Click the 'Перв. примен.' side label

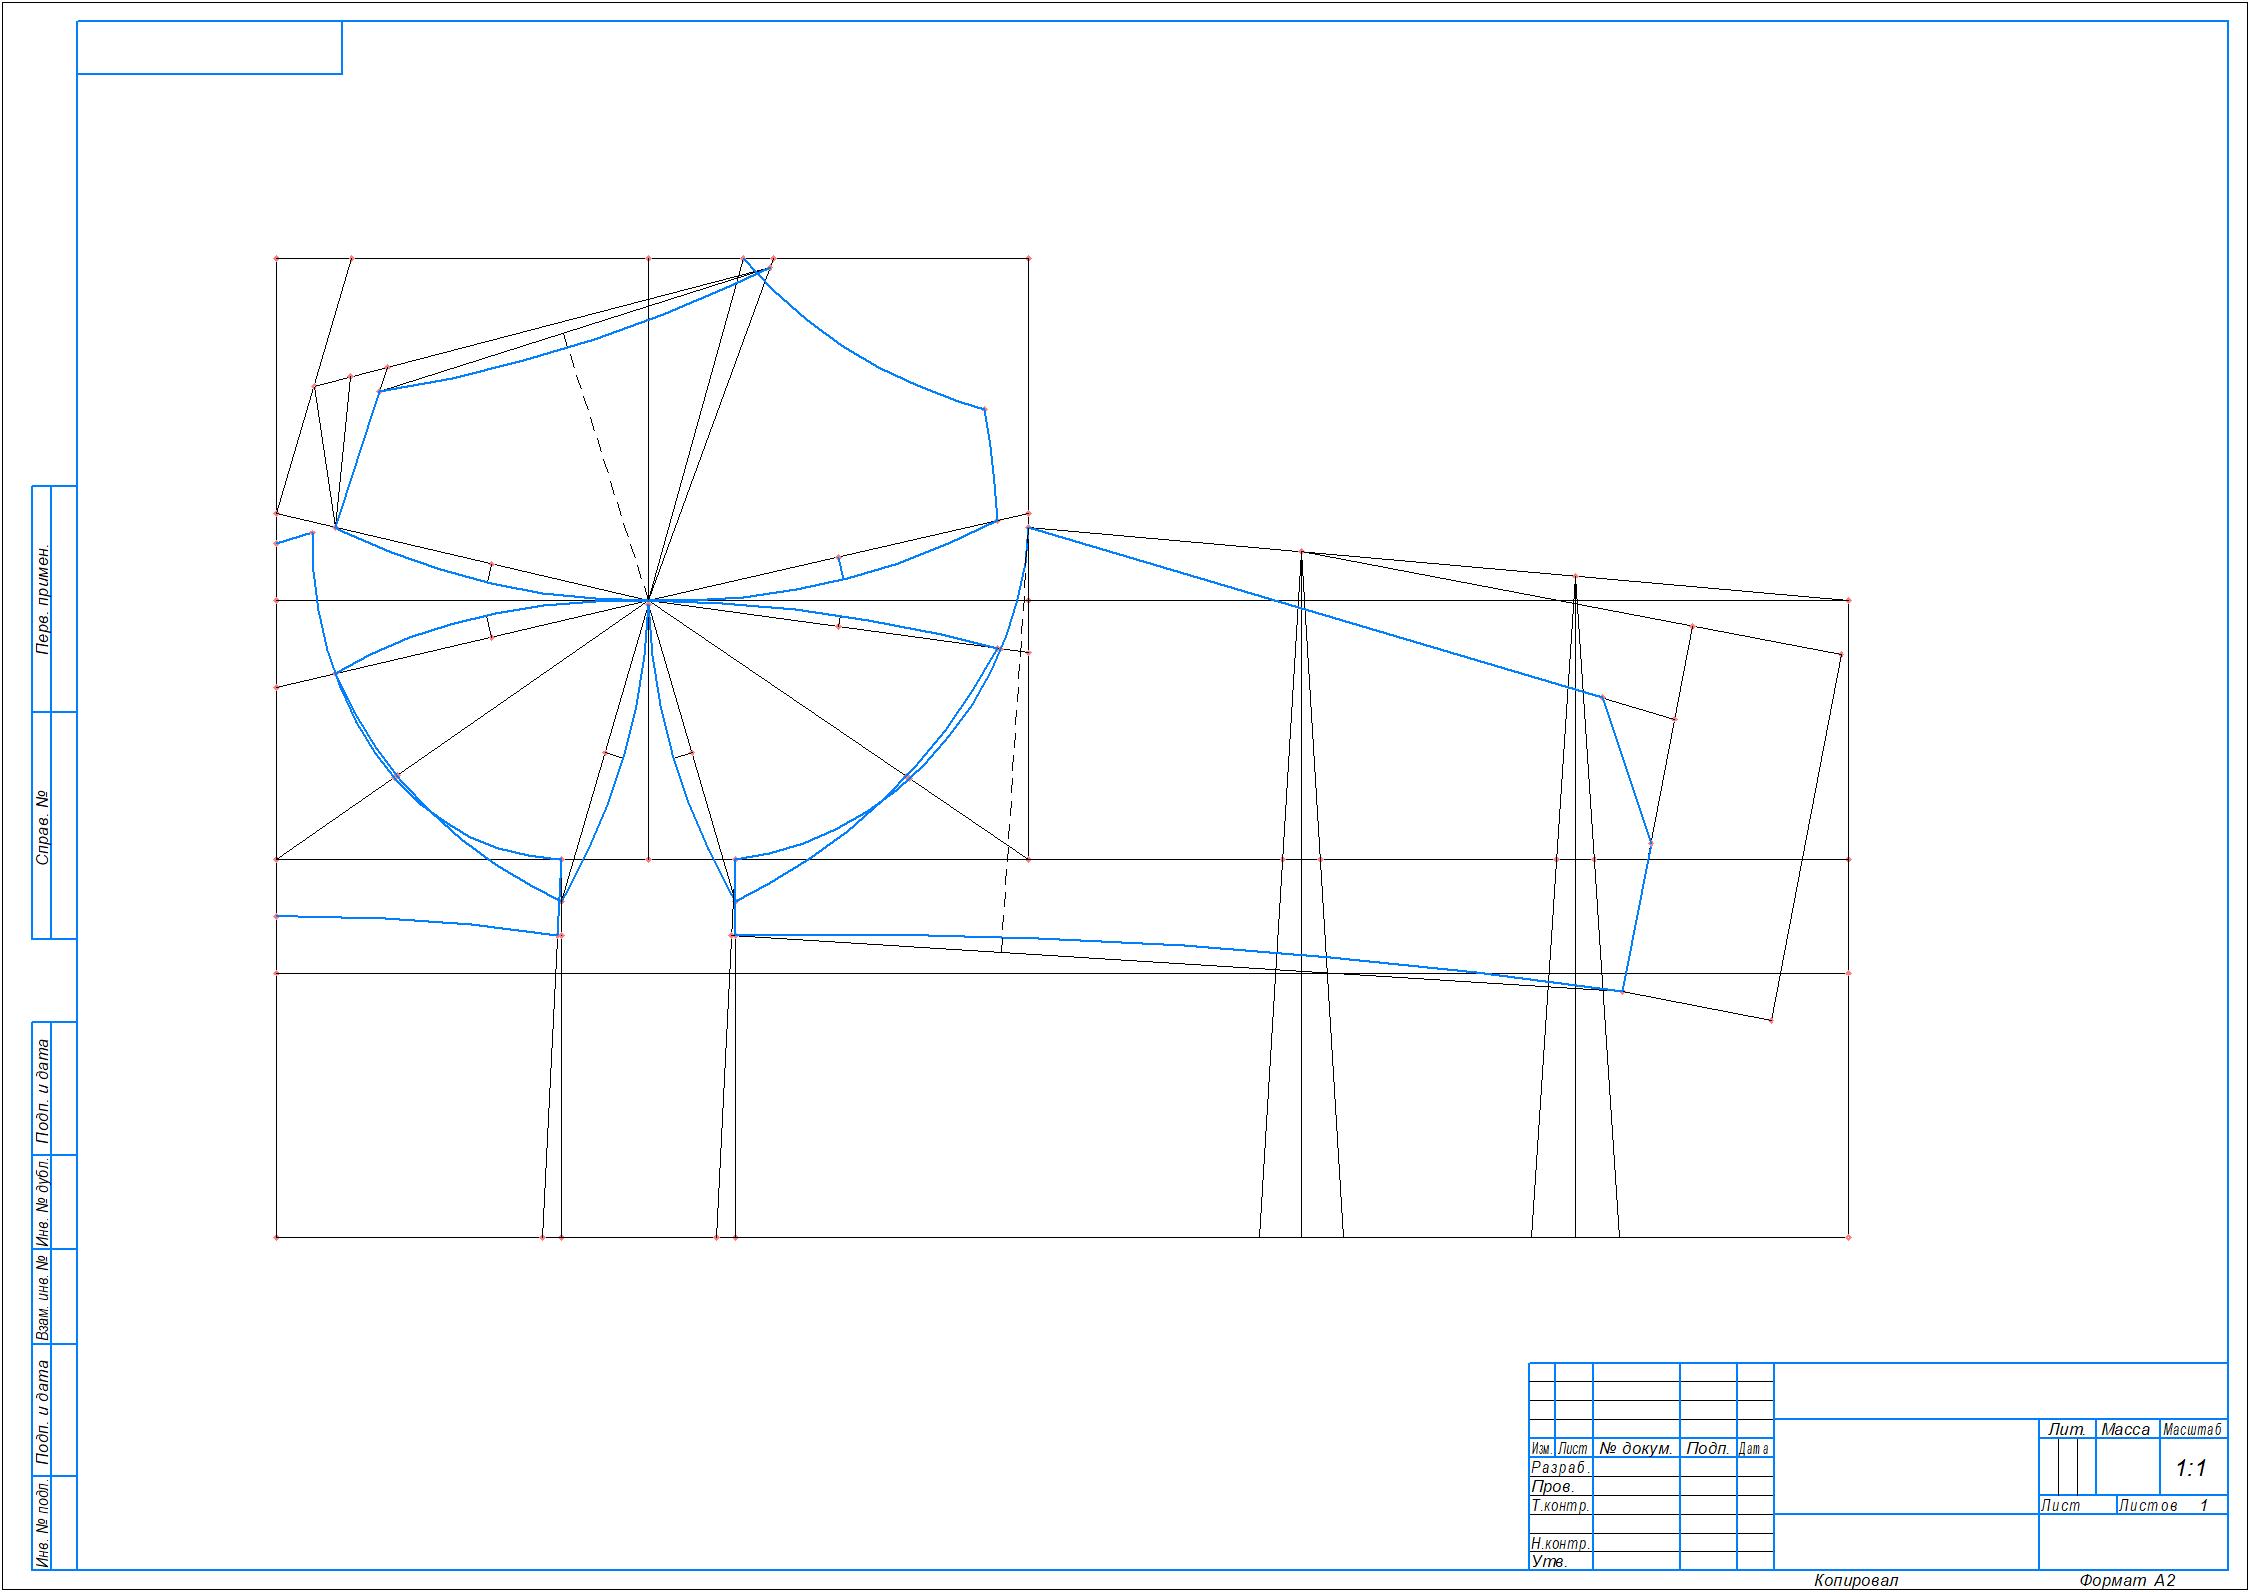point(43,601)
